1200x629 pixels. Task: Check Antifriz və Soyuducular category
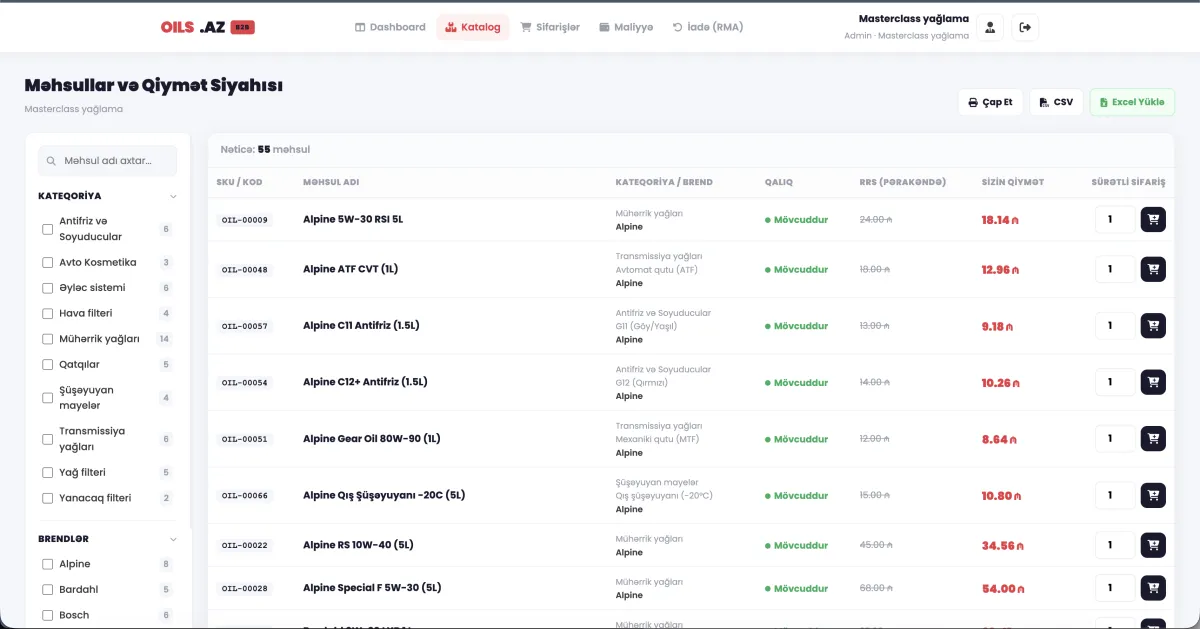coord(47,229)
